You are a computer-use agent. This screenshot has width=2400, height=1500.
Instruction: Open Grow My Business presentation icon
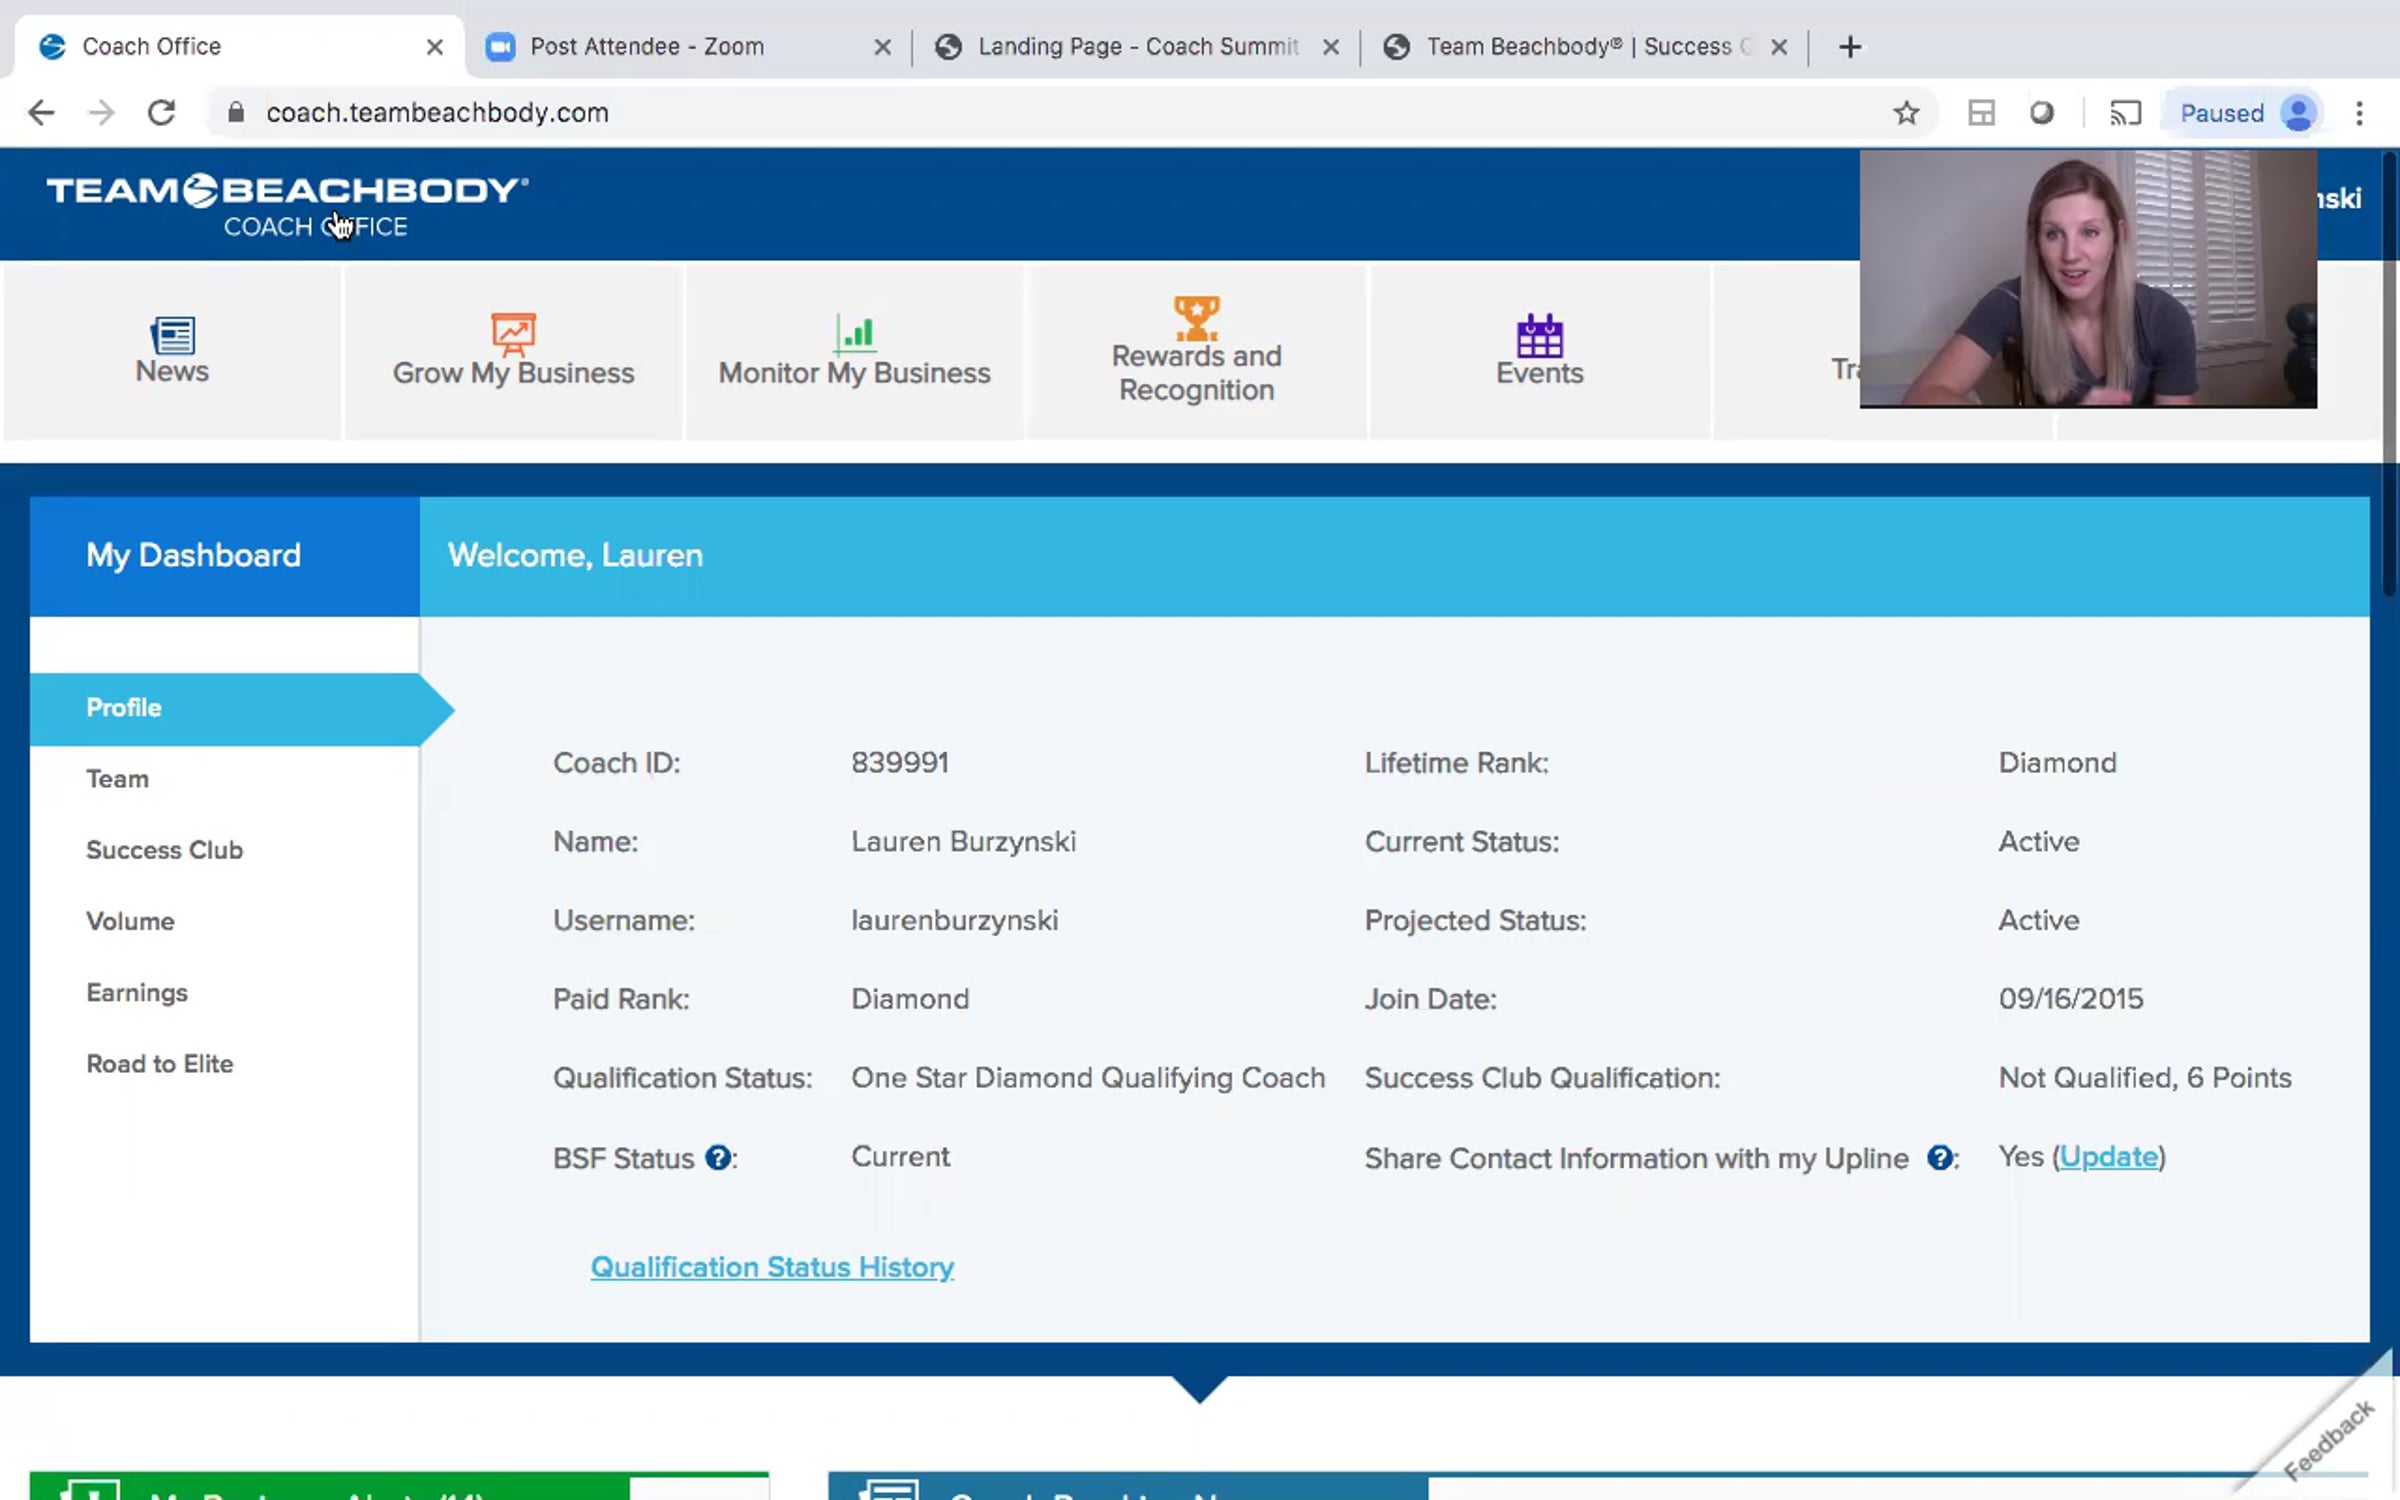513,334
